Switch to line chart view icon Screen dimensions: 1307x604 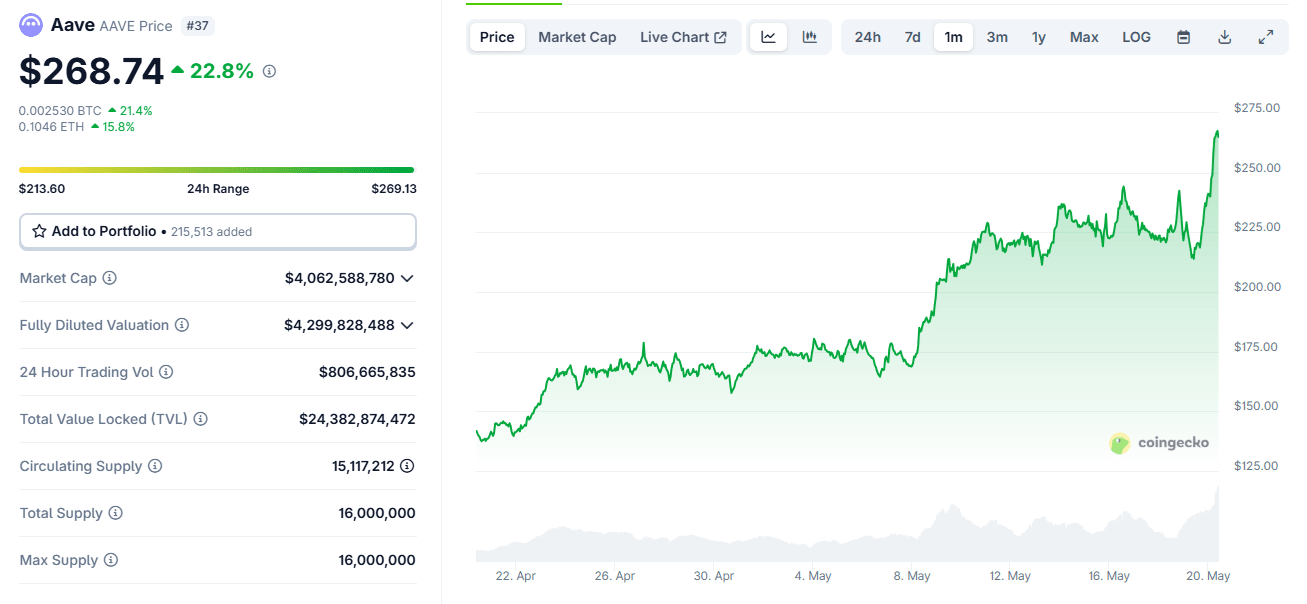tap(768, 37)
